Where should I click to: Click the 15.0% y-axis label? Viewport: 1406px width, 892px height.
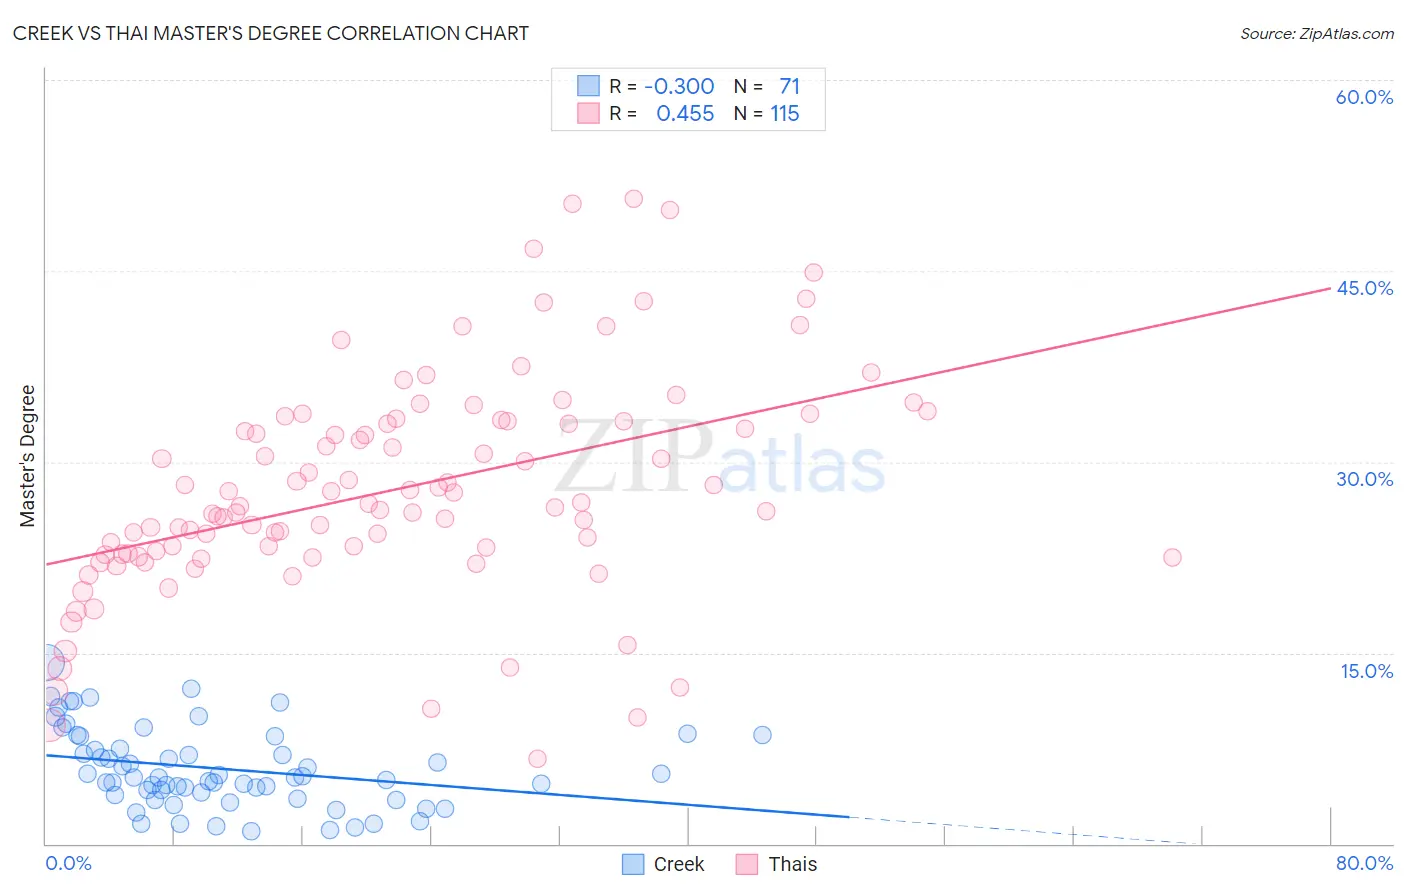(1366, 671)
